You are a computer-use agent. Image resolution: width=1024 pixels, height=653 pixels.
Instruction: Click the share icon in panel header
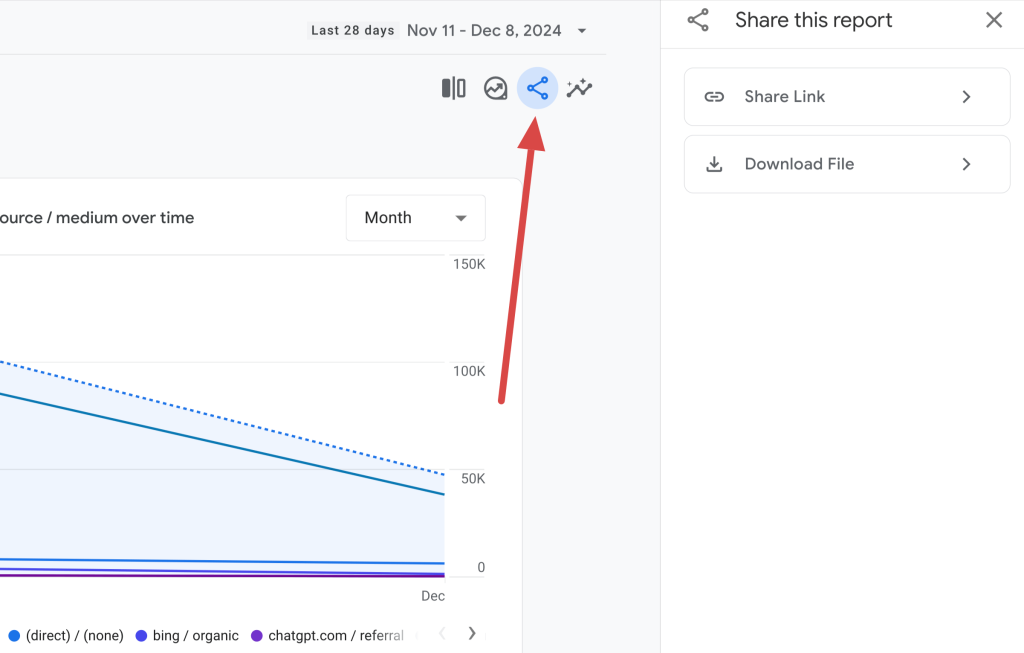pos(698,20)
